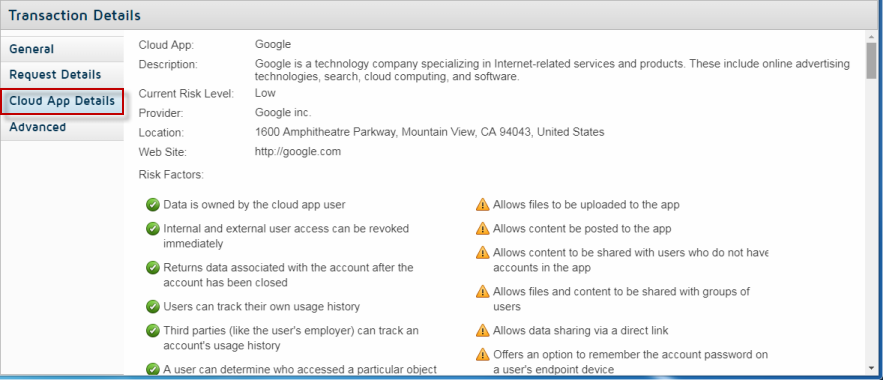Click the 'Google inc.' provider value
883x380 pixels.
pos(283,113)
